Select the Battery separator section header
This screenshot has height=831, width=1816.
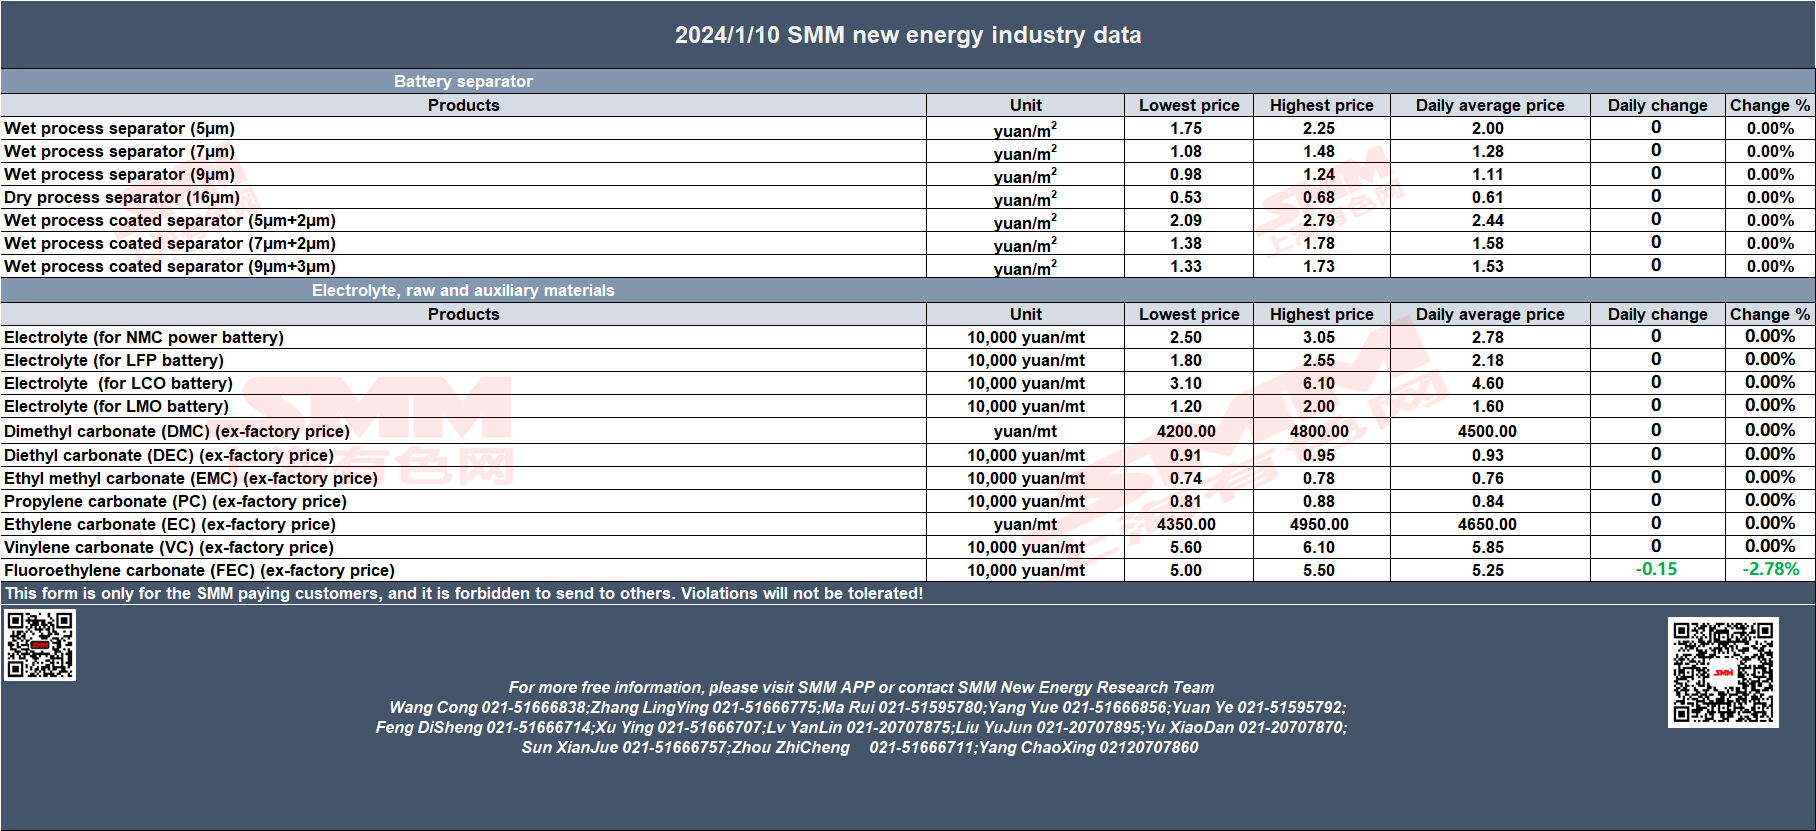click(463, 81)
